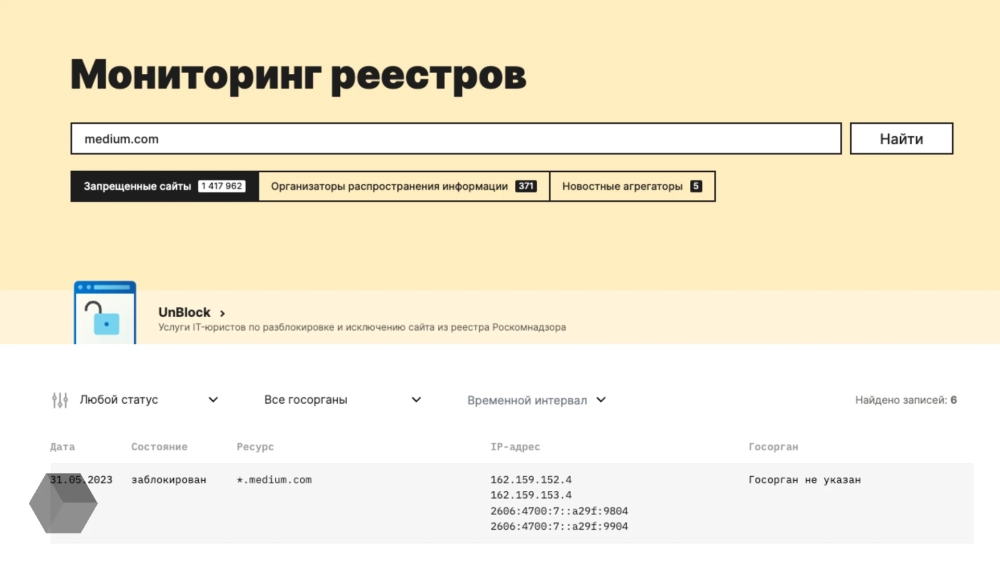Click the IP-адрес column header
The width and height of the screenshot is (1000, 563).
(x=515, y=447)
